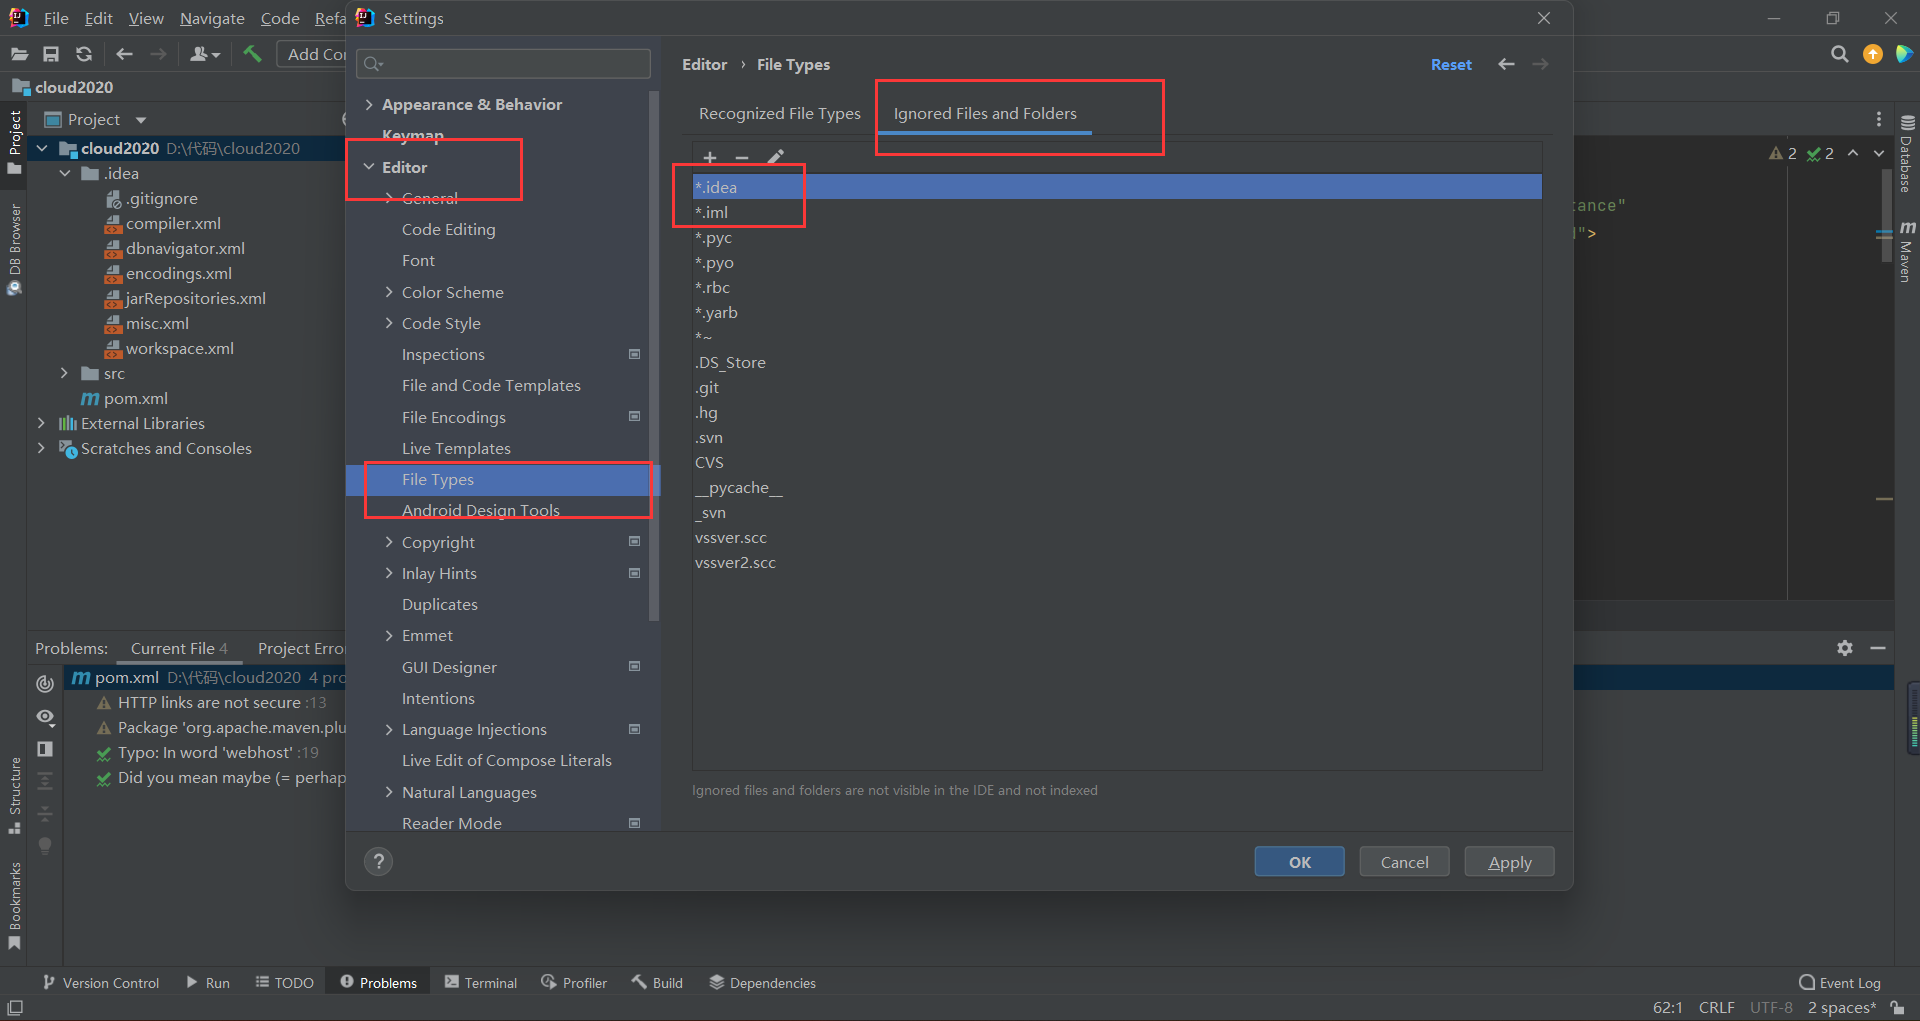This screenshot has width=1920, height=1021.
Task: Click the editor vertical three-dots menu
Action: tap(1879, 119)
